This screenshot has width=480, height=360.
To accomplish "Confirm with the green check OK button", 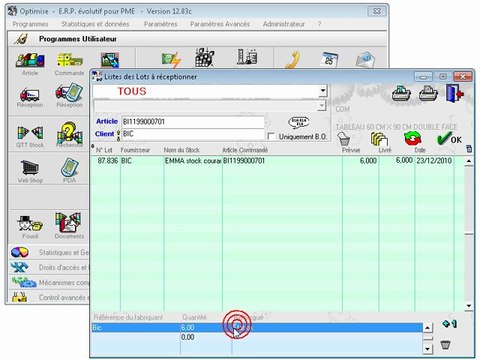I will click(449, 138).
